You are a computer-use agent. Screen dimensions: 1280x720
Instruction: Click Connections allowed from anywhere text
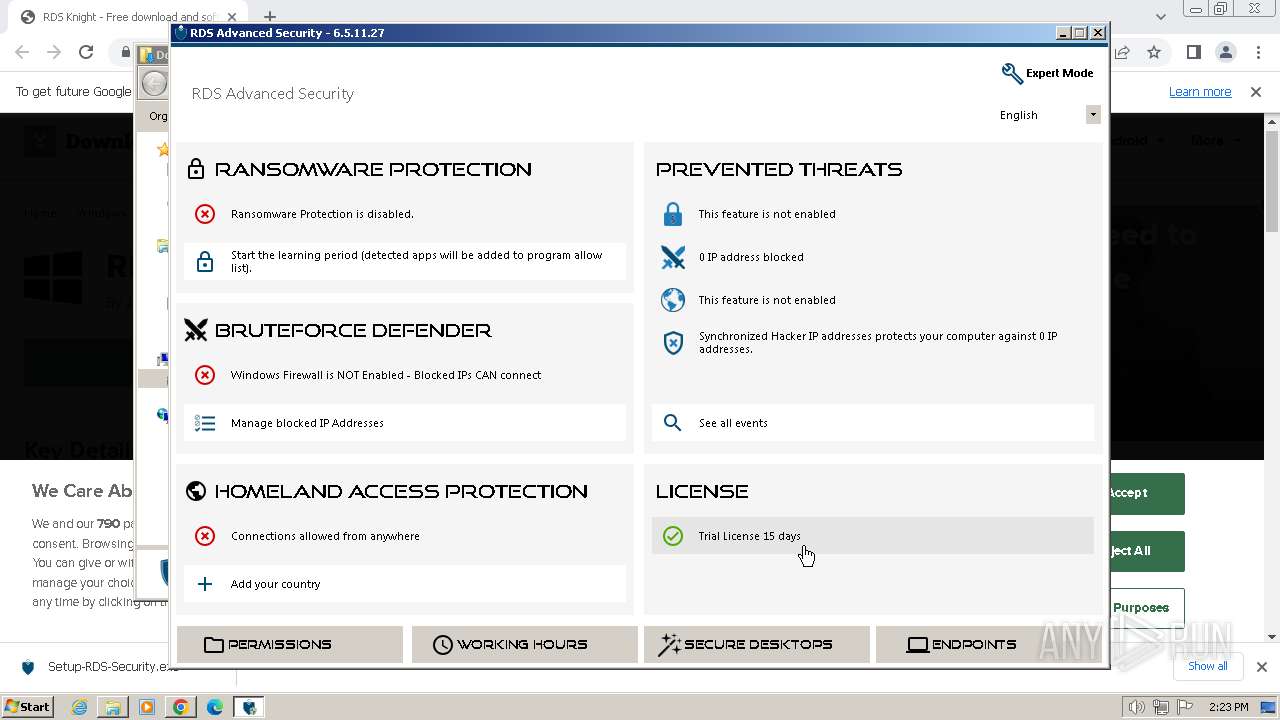pyautogui.click(x=325, y=536)
